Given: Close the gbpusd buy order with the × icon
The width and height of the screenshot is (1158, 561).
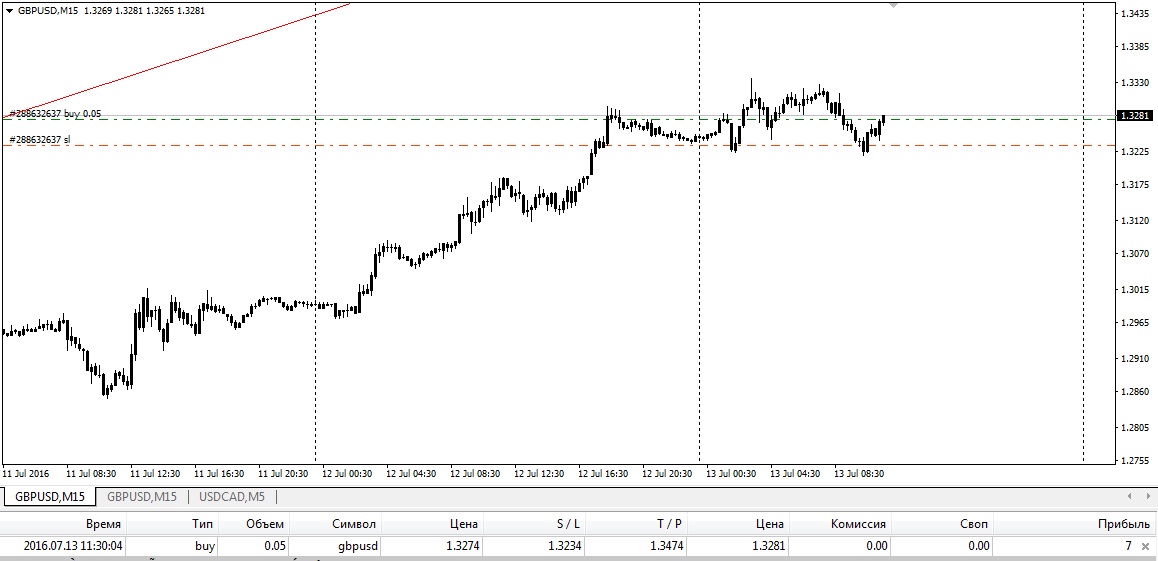Looking at the screenshot, I should click(1145, 547).
